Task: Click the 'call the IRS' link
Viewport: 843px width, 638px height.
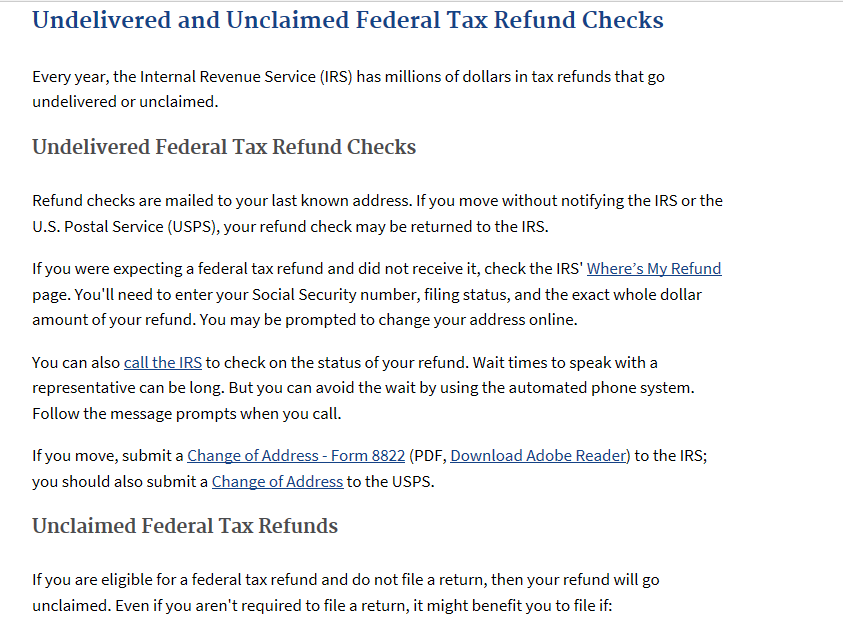Action: (x=163, y=362)
